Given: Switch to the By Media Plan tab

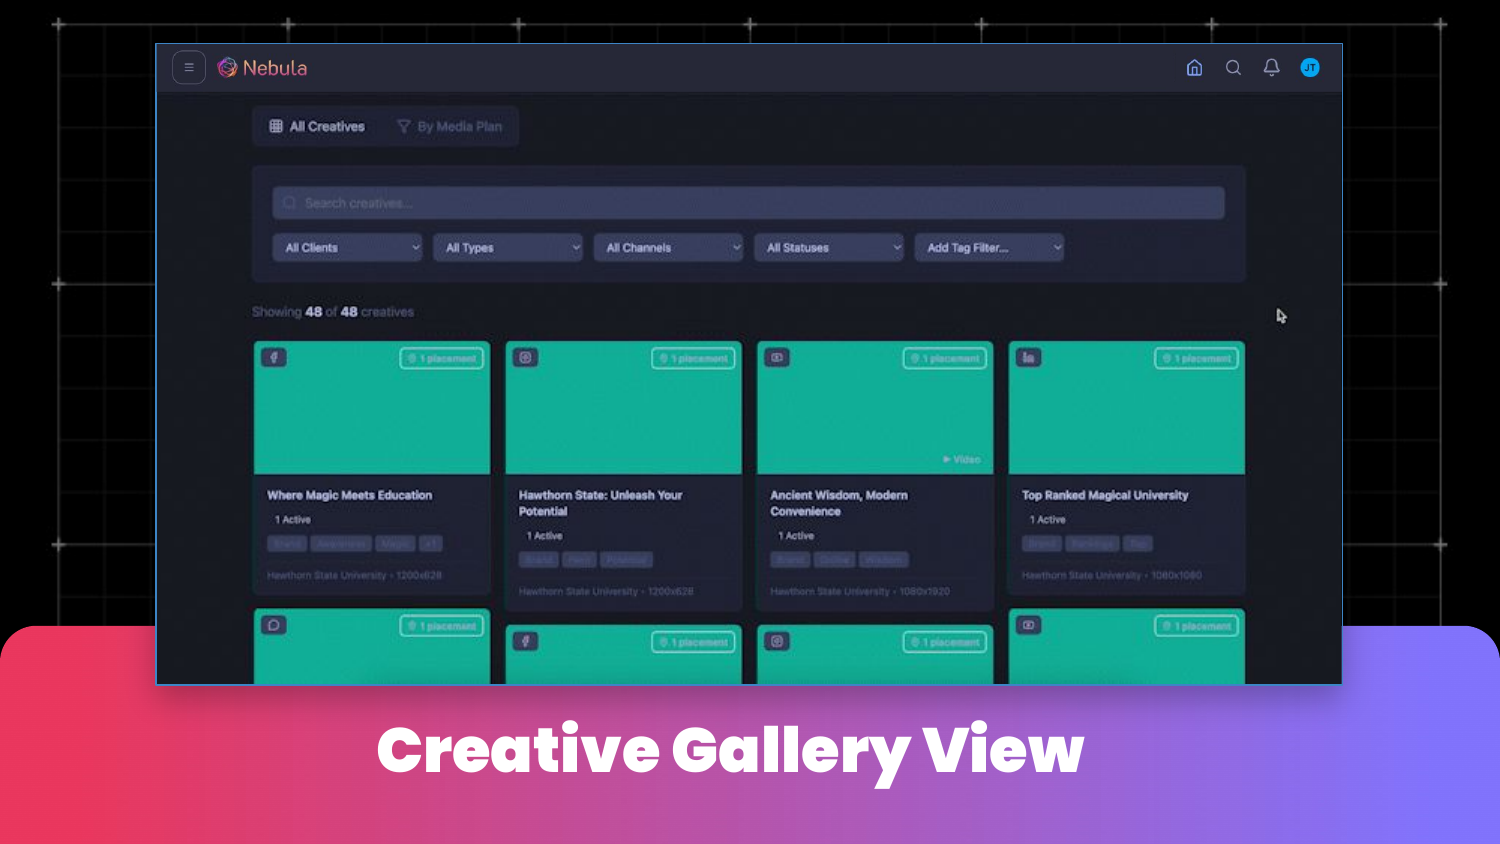Looking at the screenshot, I should [450, 127].
